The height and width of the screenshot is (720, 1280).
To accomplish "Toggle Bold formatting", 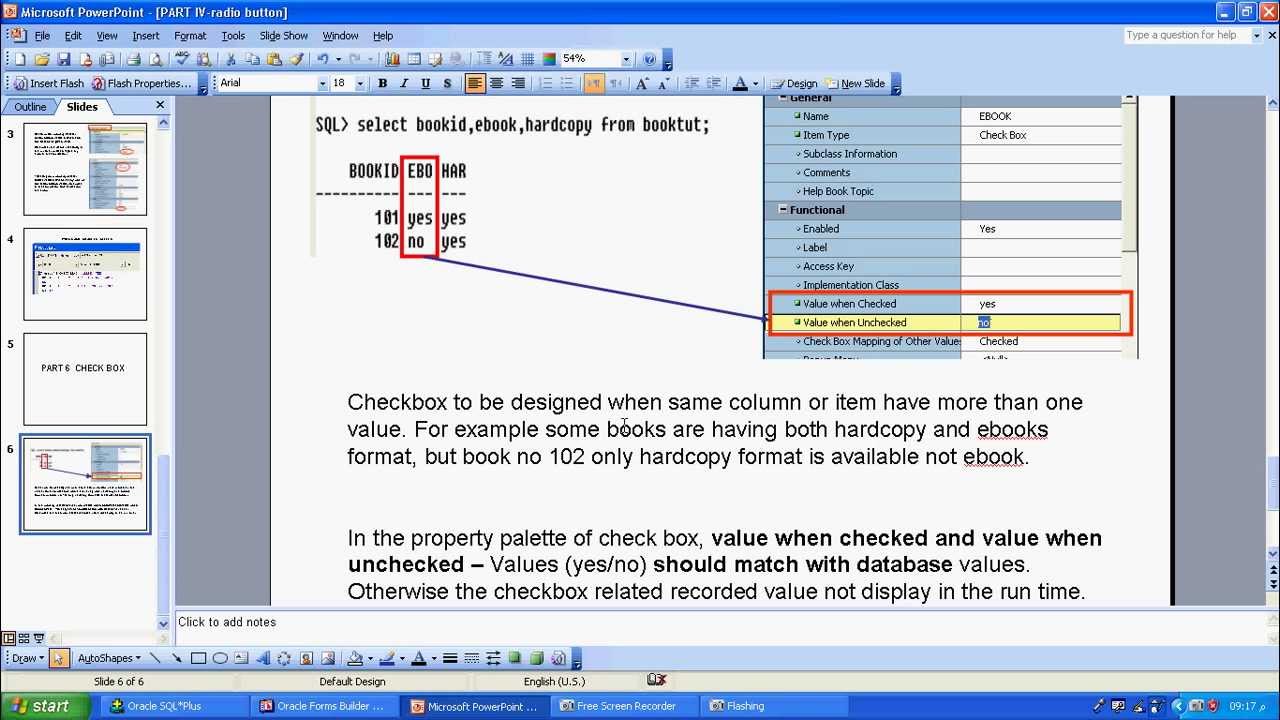I will tap(382, 83).
